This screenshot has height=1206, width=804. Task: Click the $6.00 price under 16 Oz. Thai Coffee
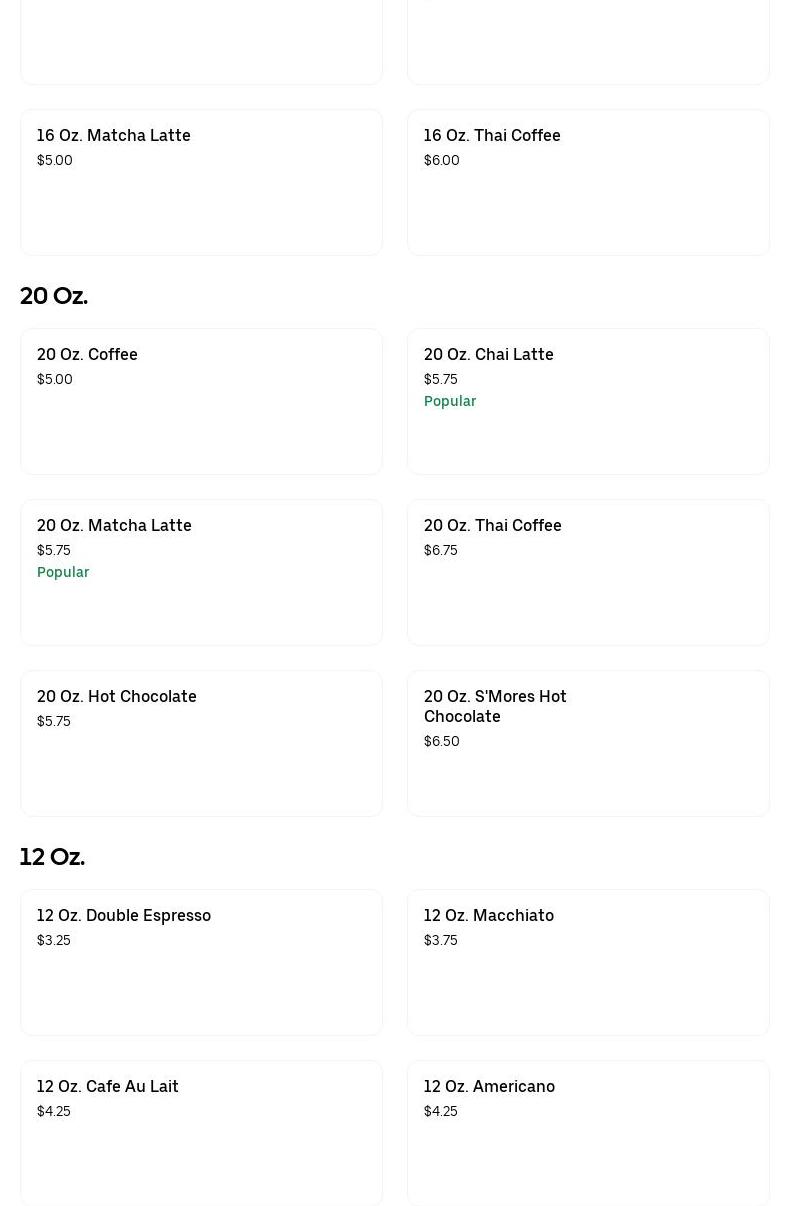[x=441, y=160]
